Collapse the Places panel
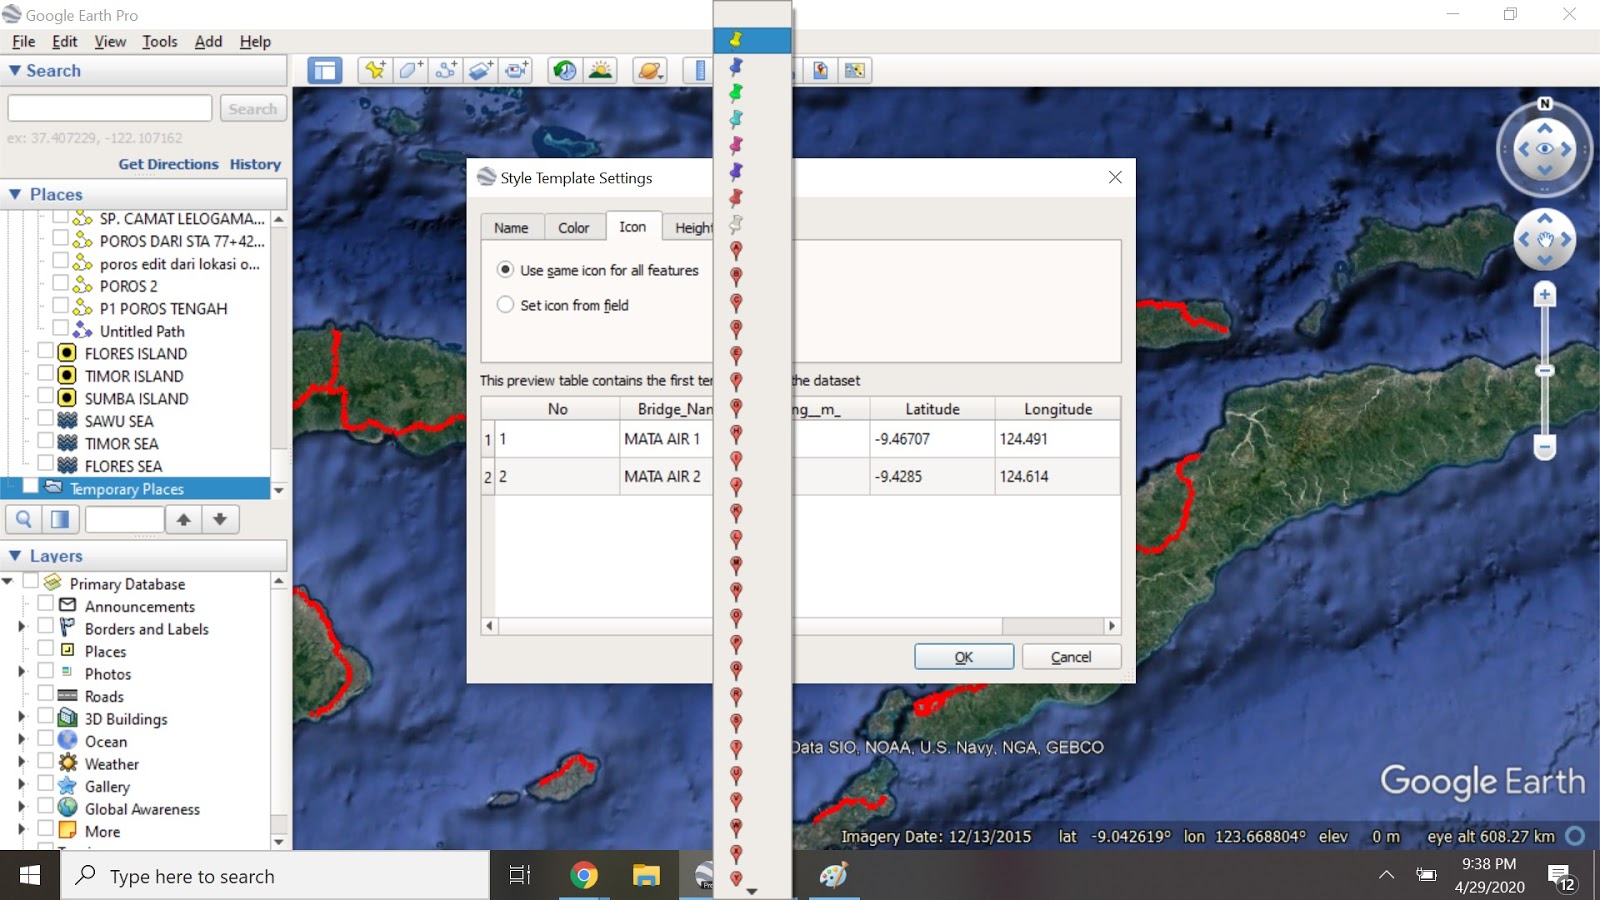1600x900 pixels. (15, 194)
